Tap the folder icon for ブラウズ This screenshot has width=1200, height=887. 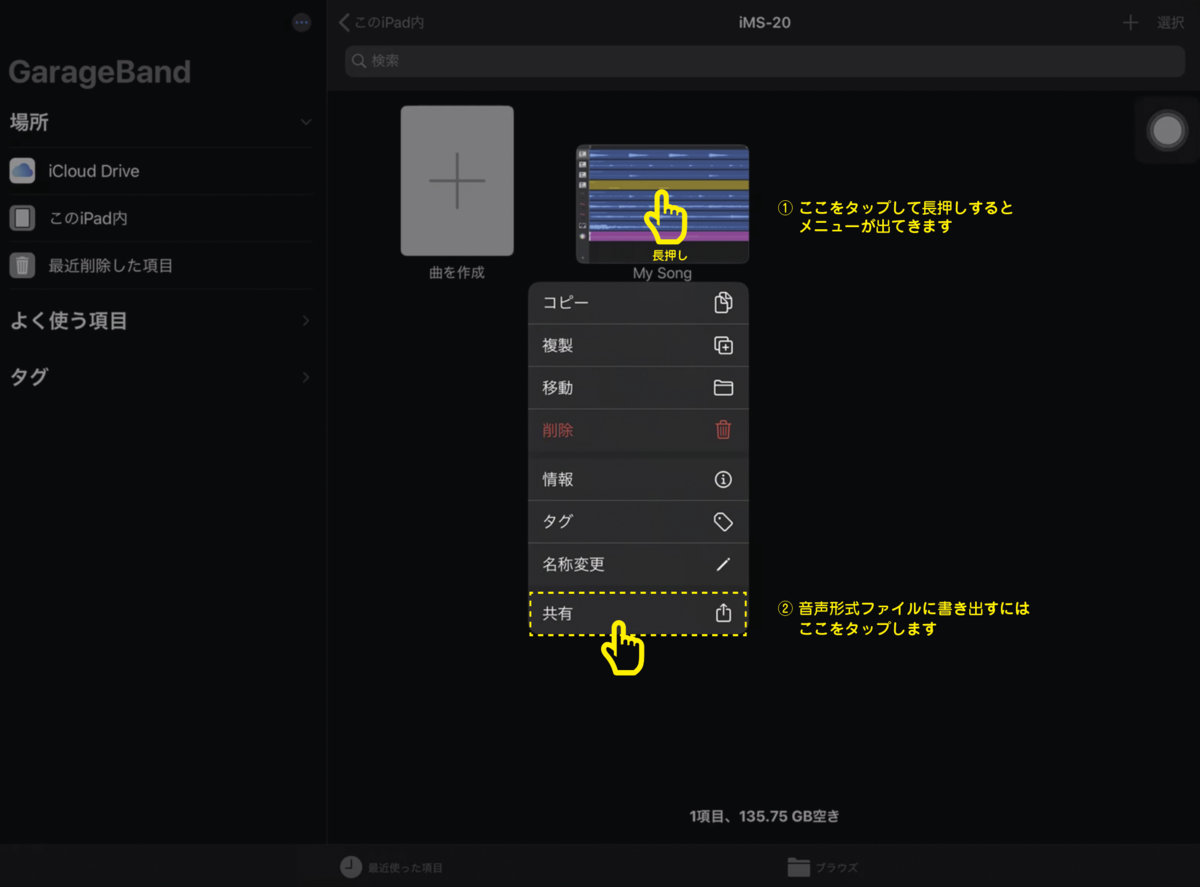point(798,867)
